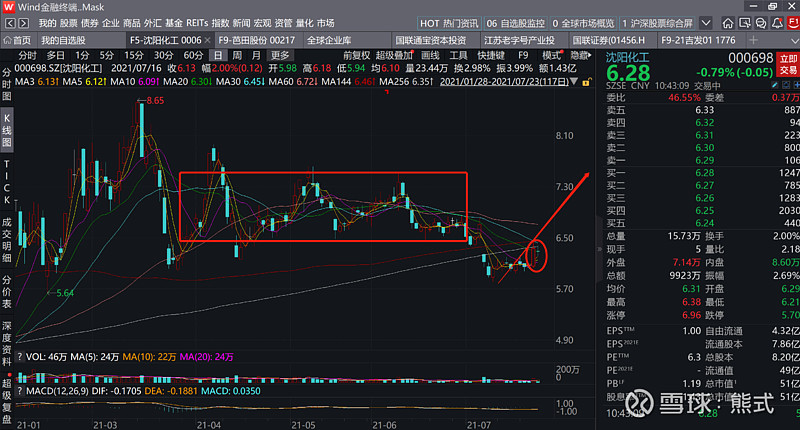Open the 06 自选股监控 shortcut

[515, 23]
